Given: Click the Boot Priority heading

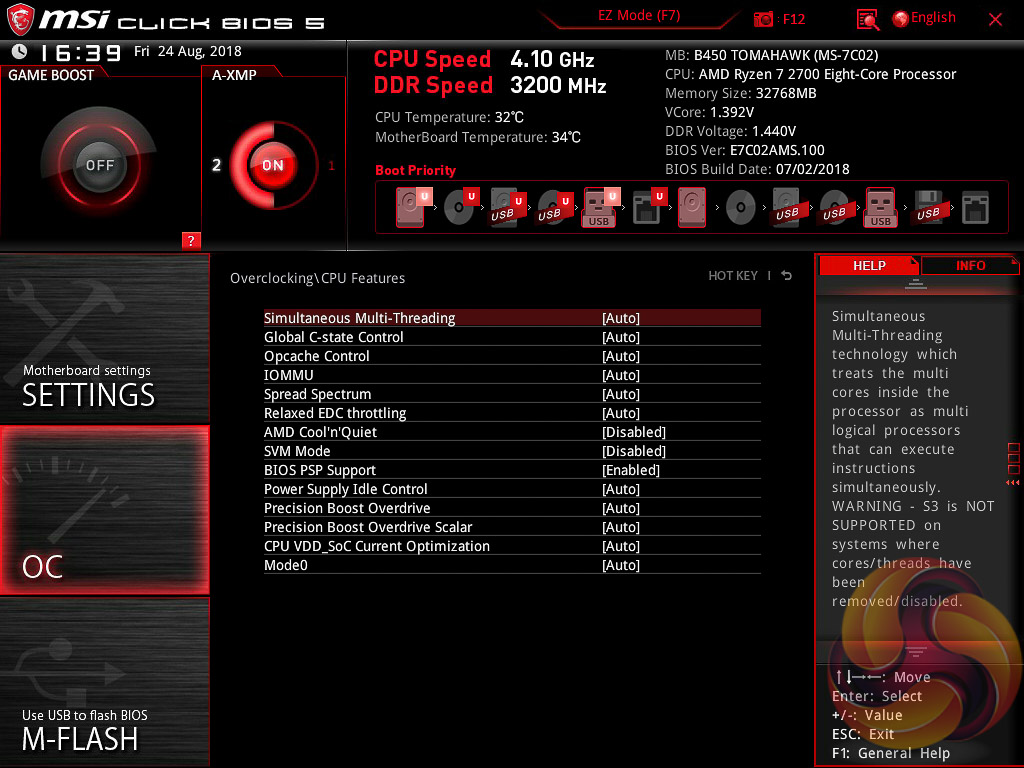Looking at the screenshot, I should coord(415,170).
